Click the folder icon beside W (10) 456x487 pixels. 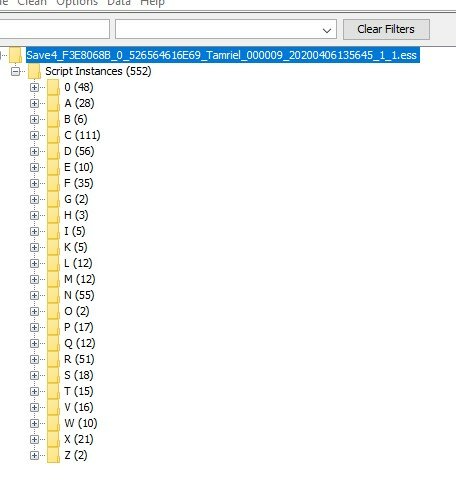point(53,423)
